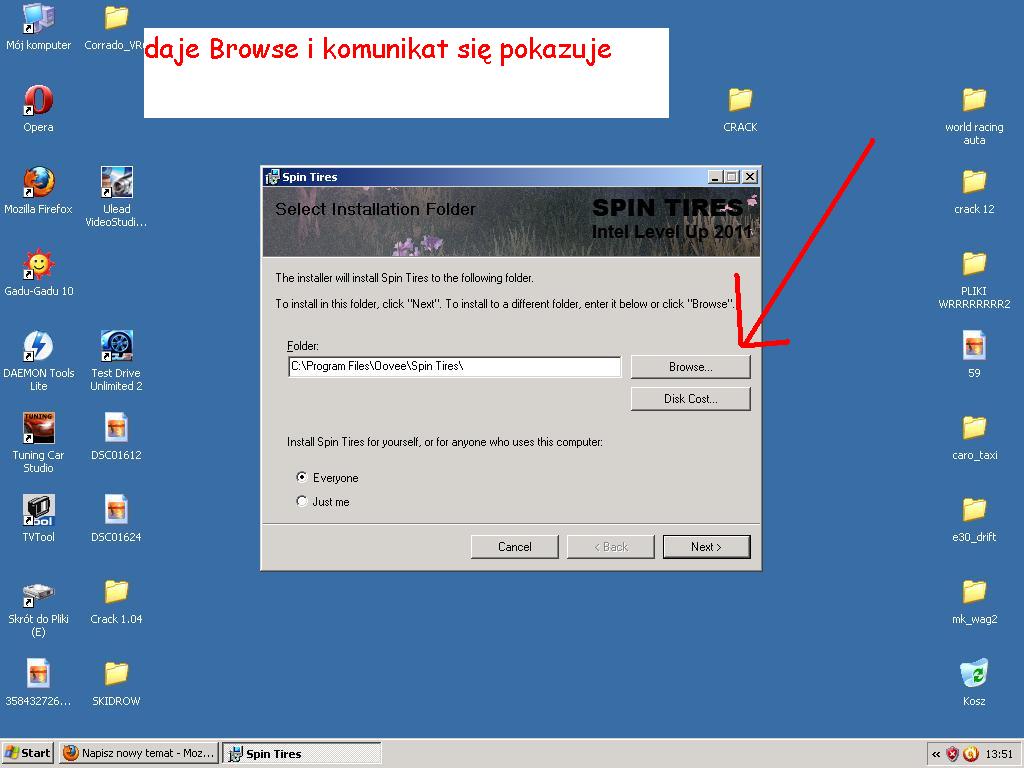This screenshot has height=768, width=1024.
Task: Switch to Napisz nowy temat Firefox taskbar item
Action: pos(138,753)
